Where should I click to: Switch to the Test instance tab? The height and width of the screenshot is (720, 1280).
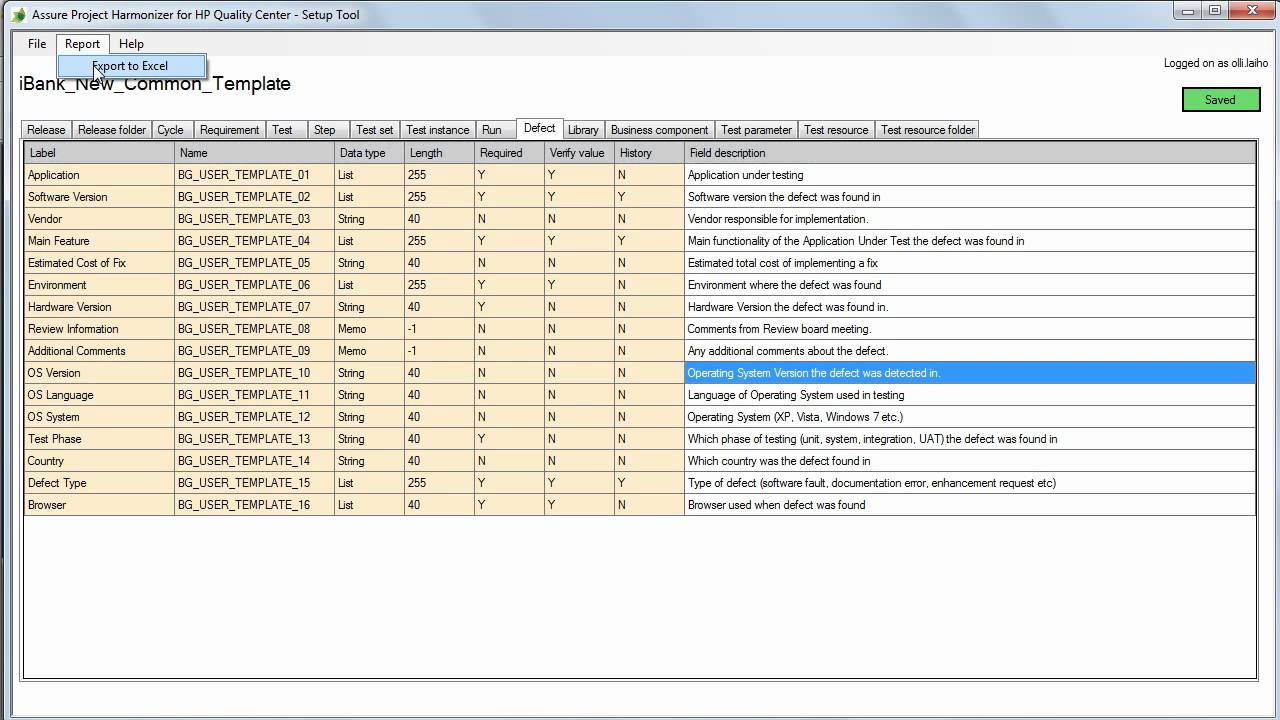(438, 130)
